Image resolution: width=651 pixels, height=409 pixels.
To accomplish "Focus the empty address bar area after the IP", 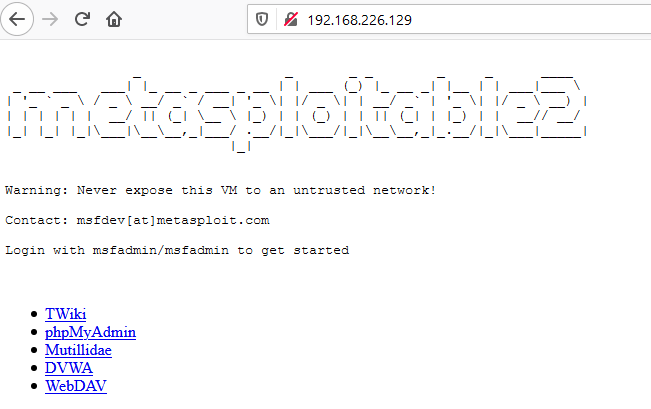I will pyautogui.click(x=531, y=20).
